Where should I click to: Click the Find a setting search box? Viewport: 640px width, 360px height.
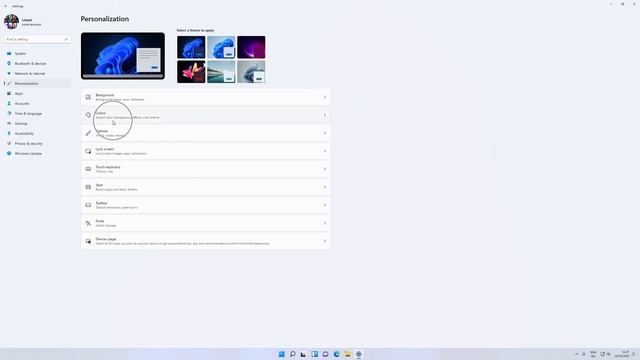click(37, 39)
